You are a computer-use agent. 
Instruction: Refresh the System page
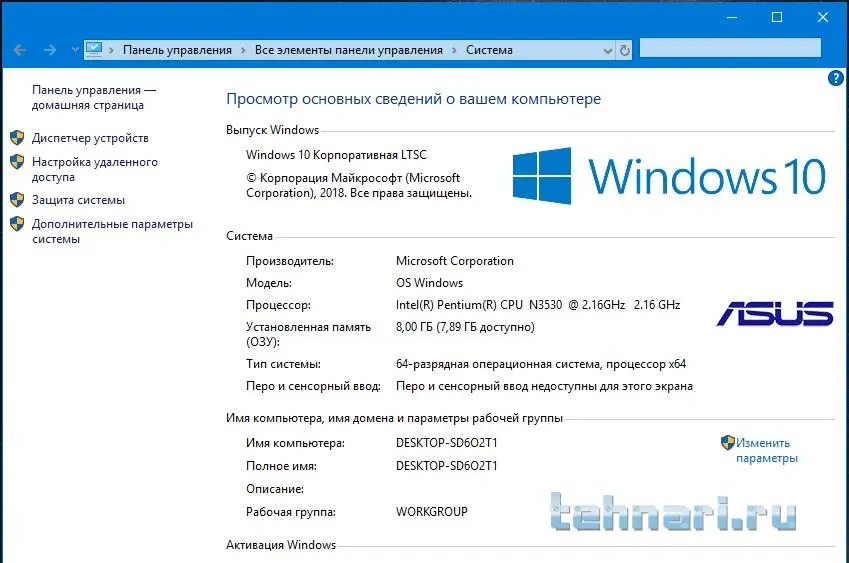(624, 50)
